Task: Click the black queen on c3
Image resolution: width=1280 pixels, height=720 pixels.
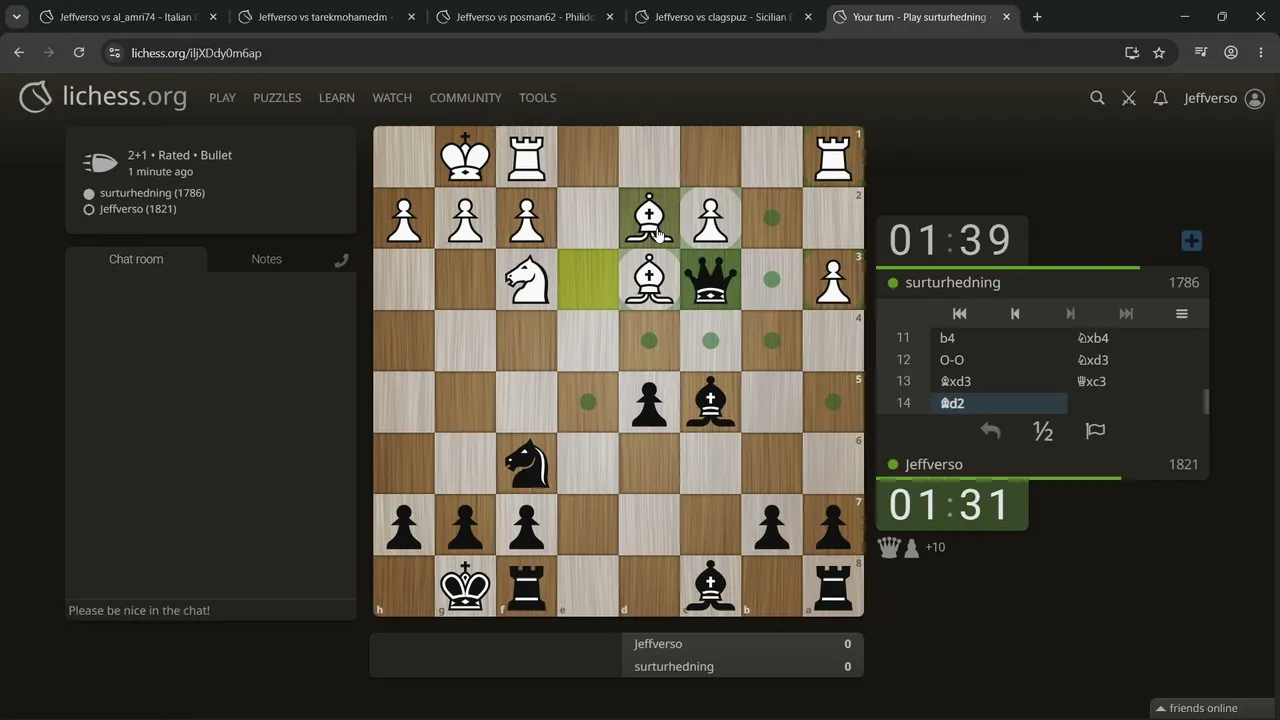Action: click(710, 280)
